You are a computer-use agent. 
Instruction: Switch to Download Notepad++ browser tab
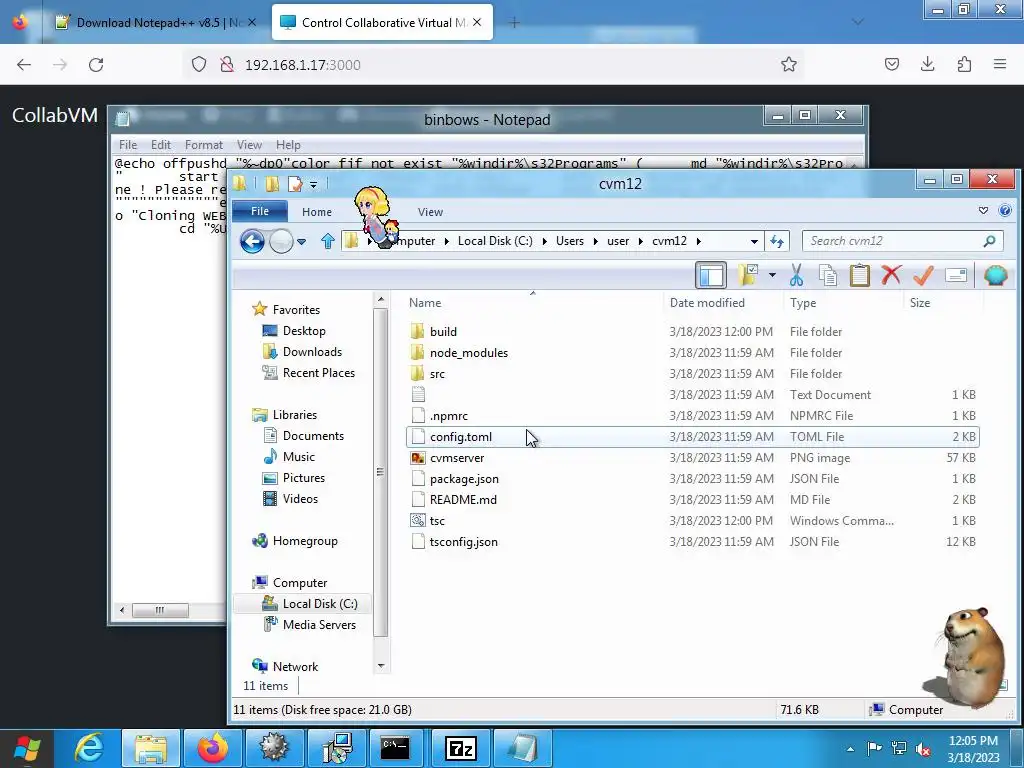pyautogui.click(x=157, y=22)
